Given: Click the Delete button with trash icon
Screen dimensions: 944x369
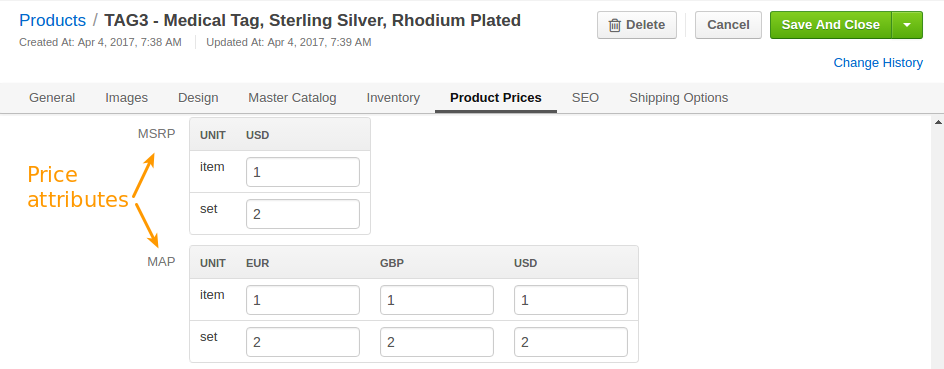Looking at the screenshot, I should pos(636,25).
